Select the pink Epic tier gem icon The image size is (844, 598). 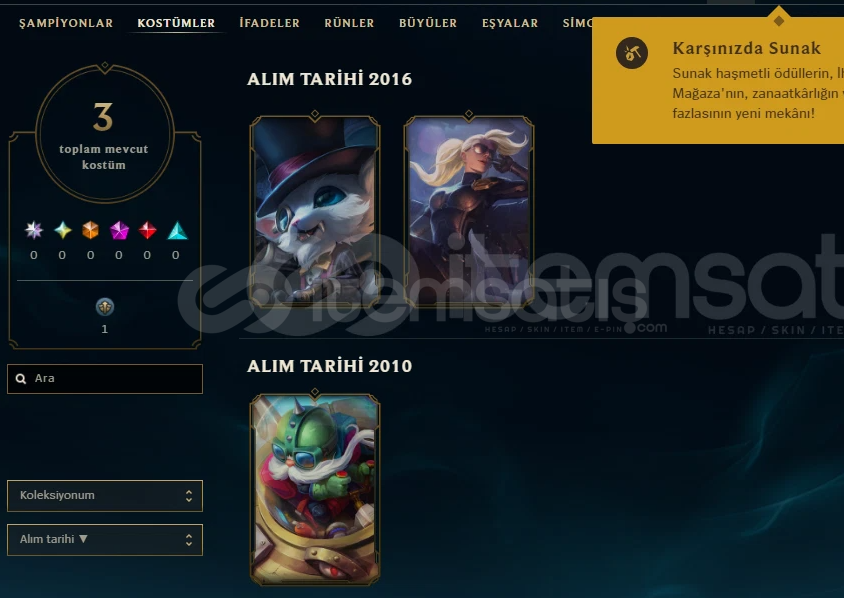coord(119,230)
